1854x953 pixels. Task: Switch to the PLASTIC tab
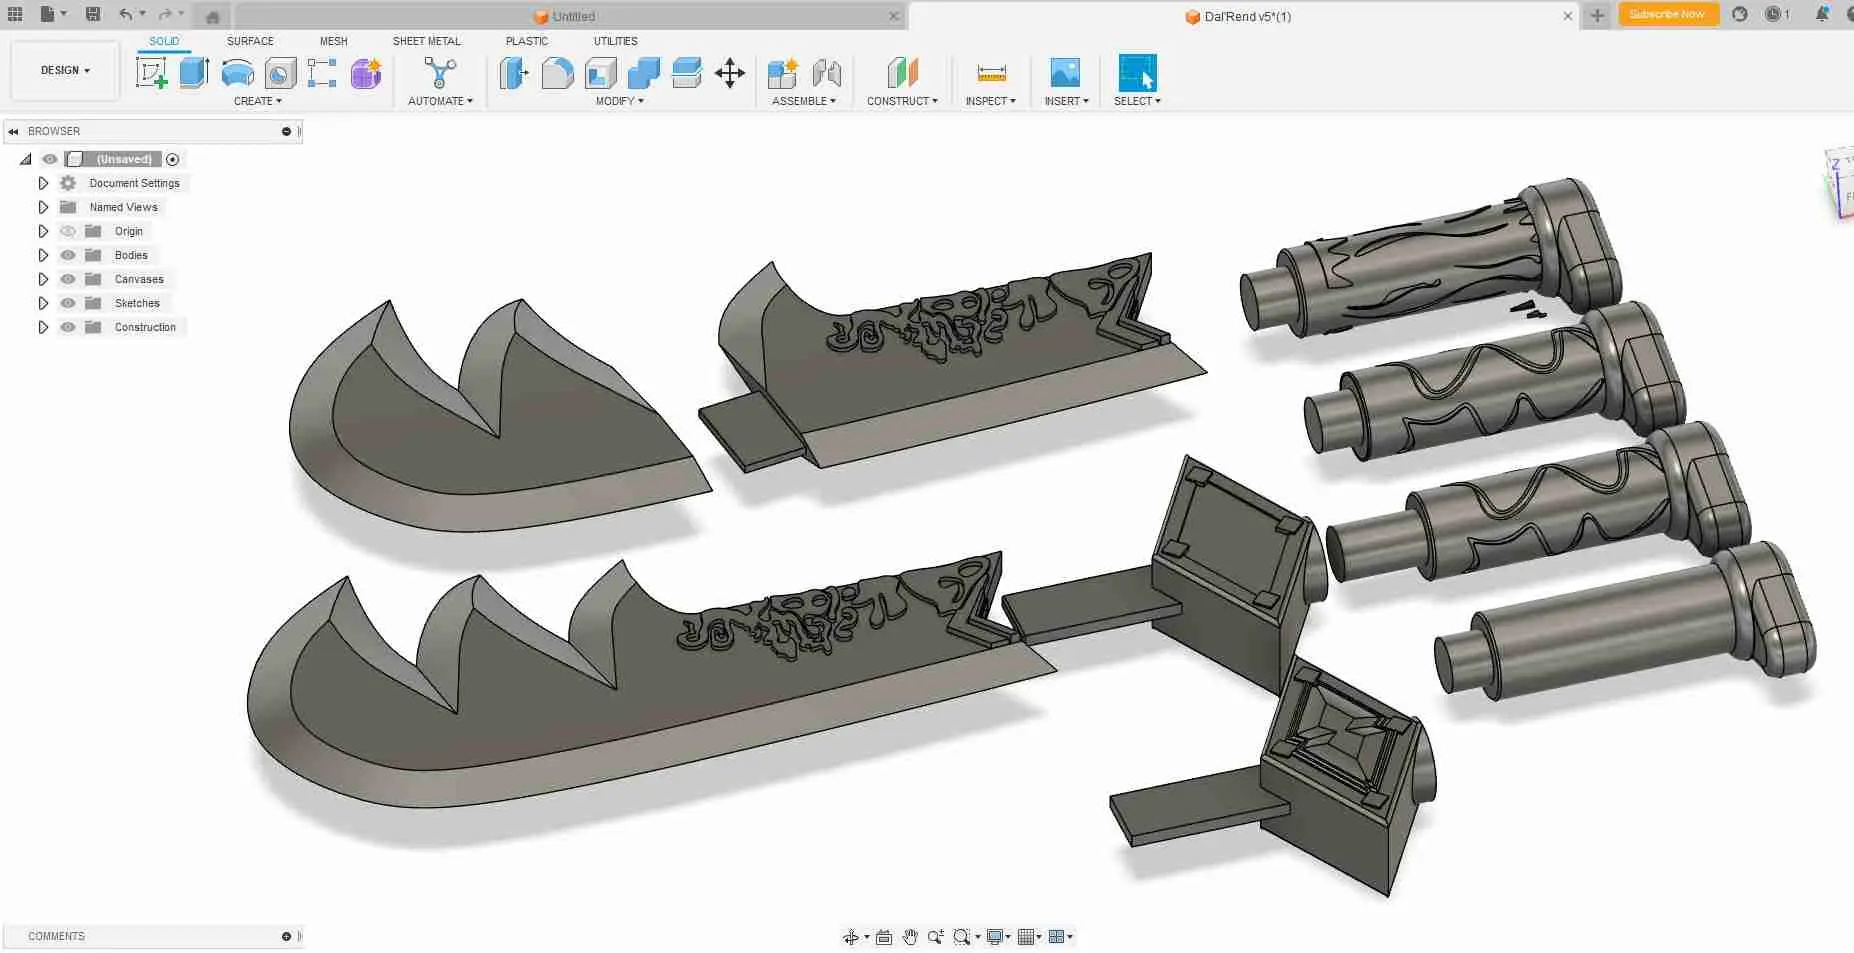point(527,41)
